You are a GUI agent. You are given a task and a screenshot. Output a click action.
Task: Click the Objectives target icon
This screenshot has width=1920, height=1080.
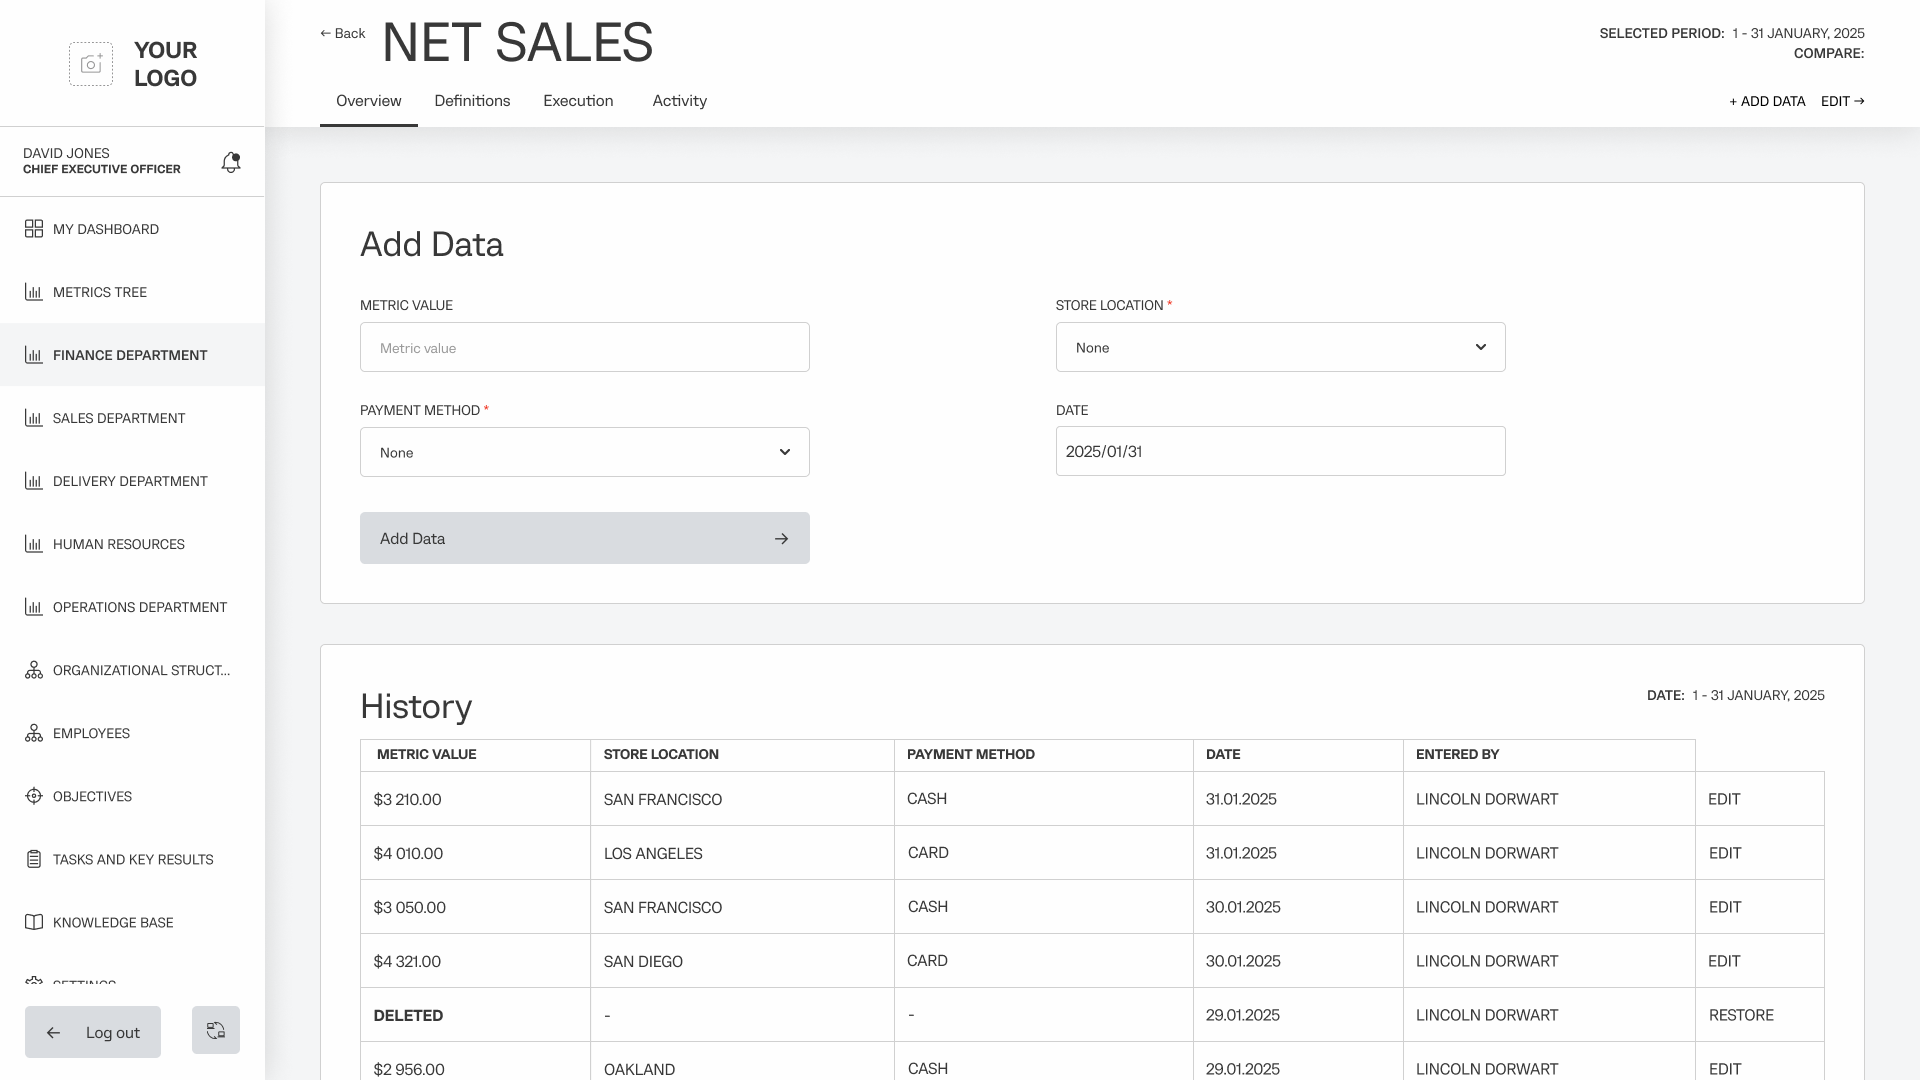tap(34, 796)
